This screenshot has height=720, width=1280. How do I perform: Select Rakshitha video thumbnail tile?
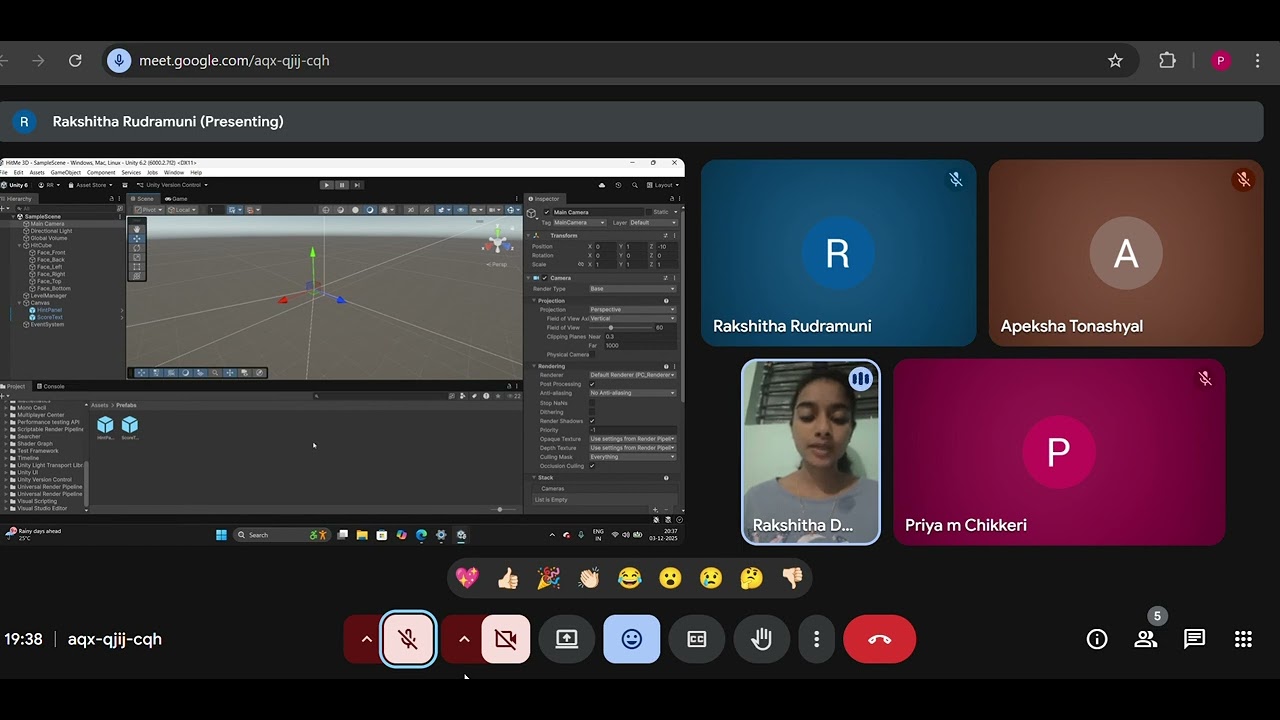pyautogui.click(x=811, y=452)
